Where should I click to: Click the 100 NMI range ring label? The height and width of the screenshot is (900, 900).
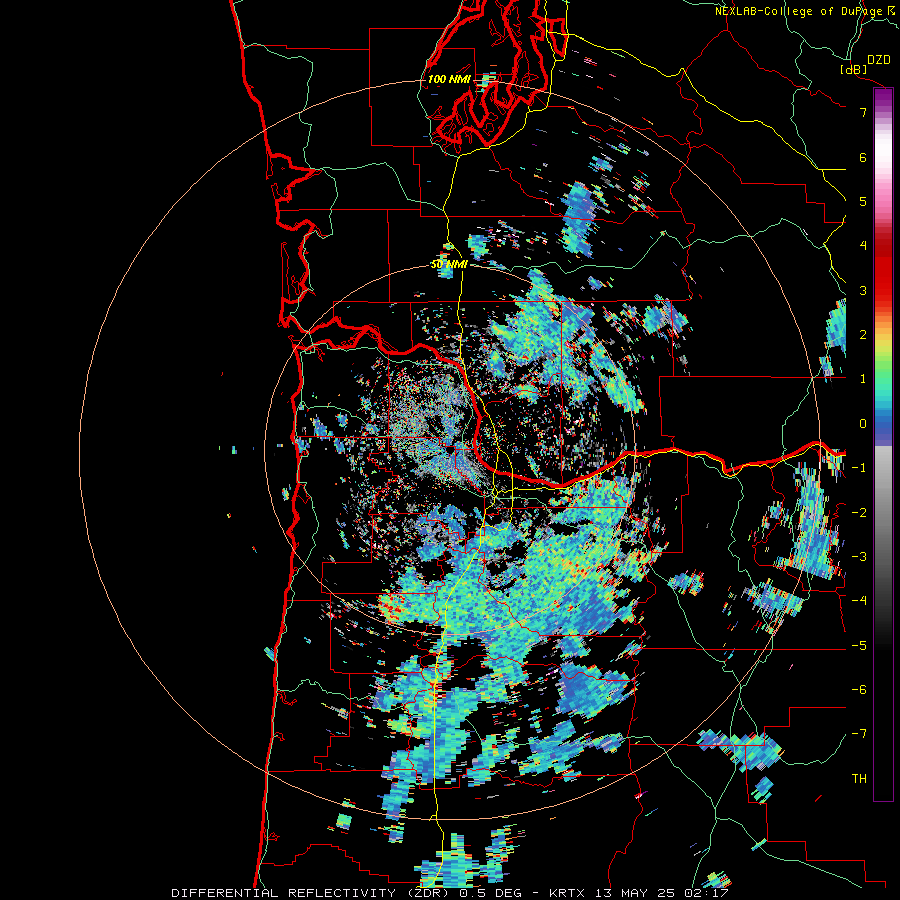tap(448, 79)
